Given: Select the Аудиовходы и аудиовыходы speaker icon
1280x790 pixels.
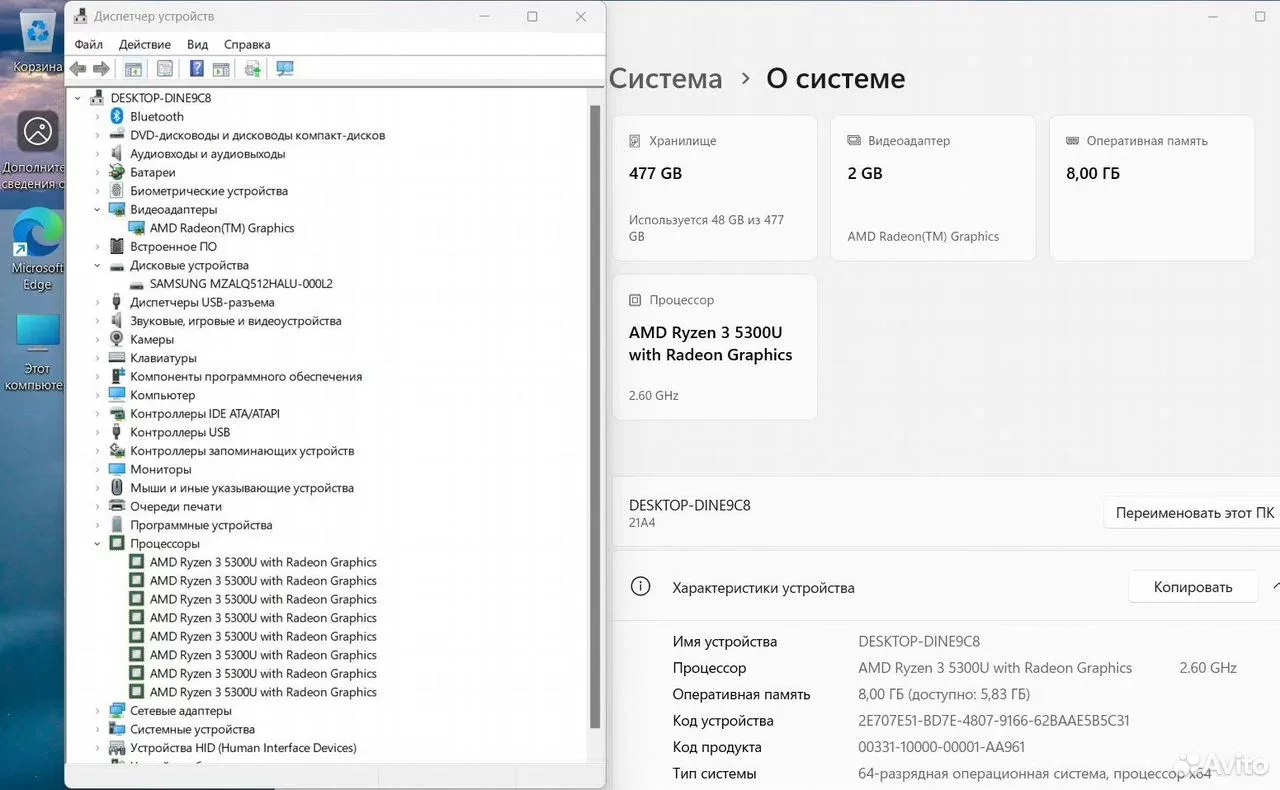Looking at the screenshot, I should point(117,154).
